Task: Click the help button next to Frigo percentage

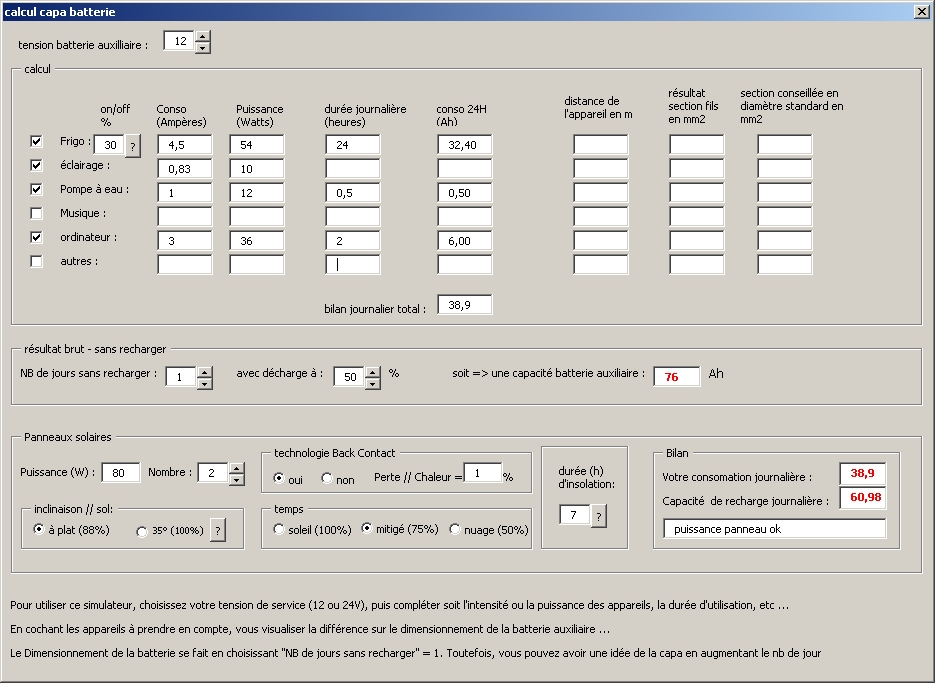Action: 132,146
